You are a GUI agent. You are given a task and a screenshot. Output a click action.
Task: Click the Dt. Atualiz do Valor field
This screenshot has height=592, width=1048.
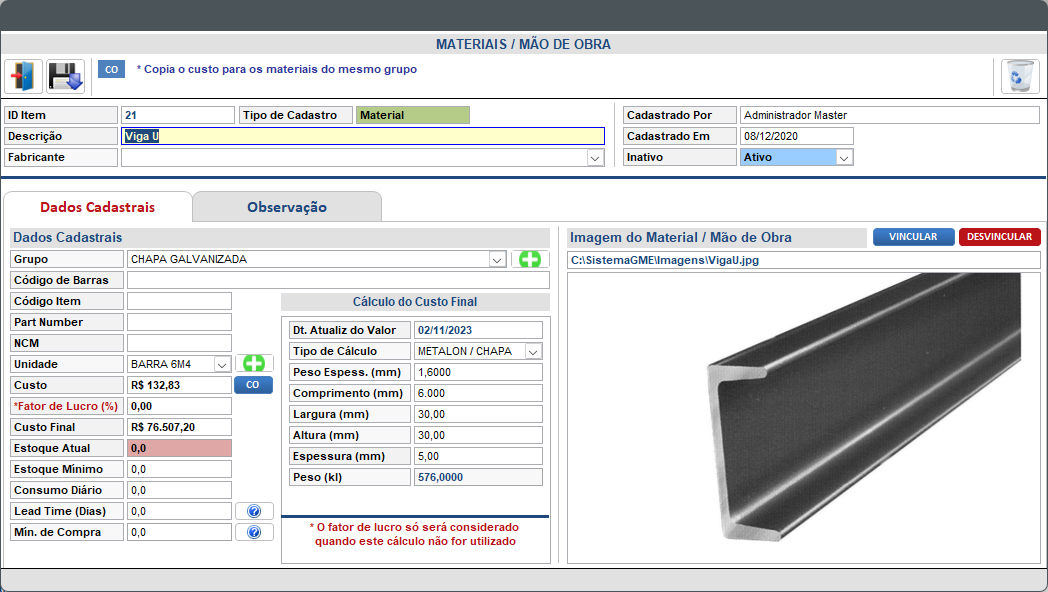pyautogui.click(x=478, y=330)
